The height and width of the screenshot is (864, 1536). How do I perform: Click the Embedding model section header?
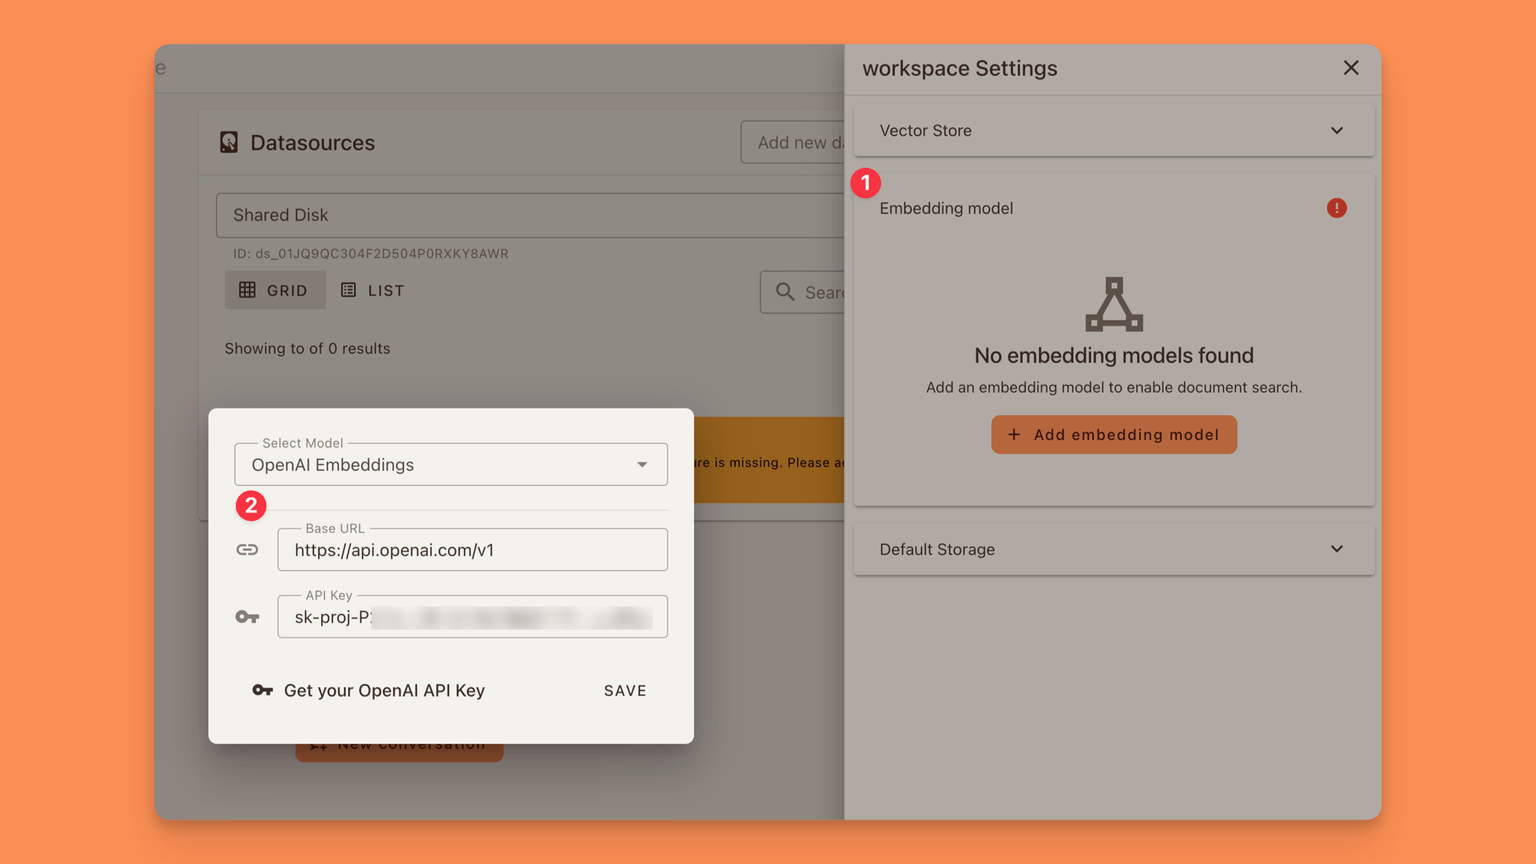tap(946, 208)
